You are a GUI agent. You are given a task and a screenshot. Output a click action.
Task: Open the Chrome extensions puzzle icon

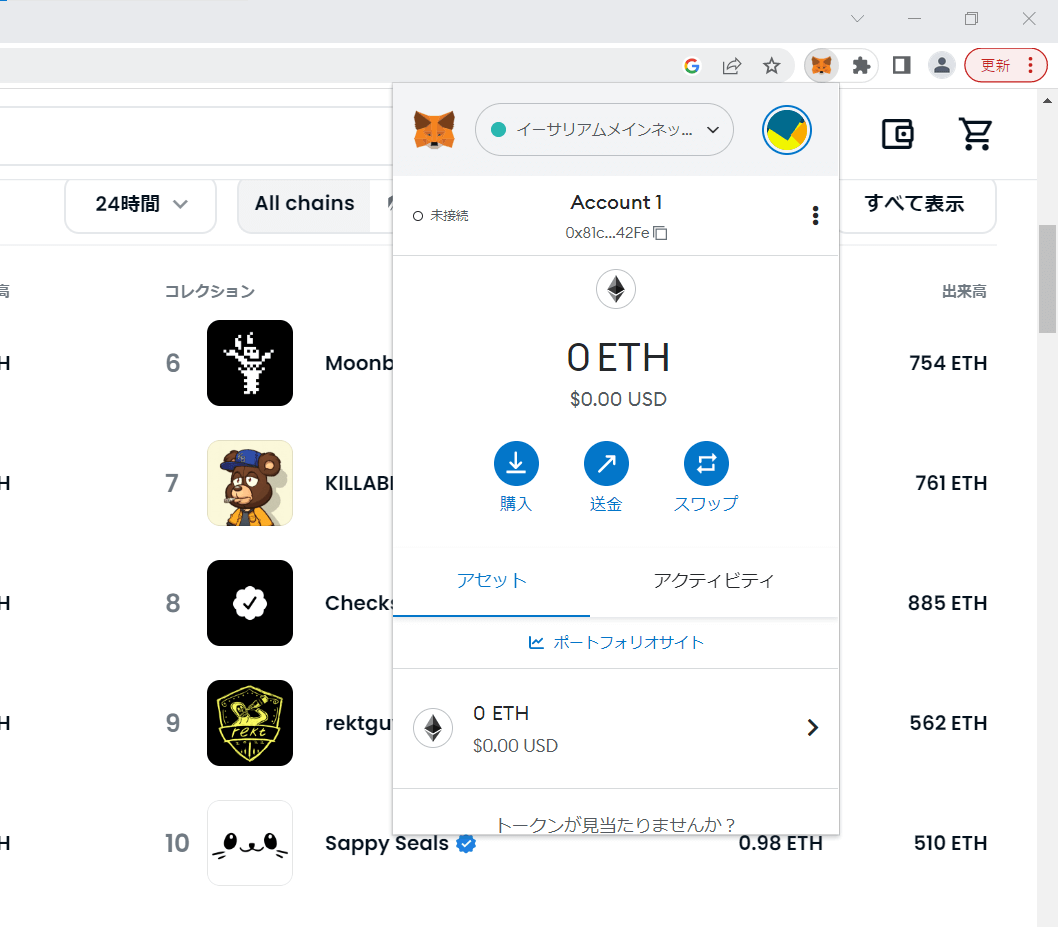860,66
